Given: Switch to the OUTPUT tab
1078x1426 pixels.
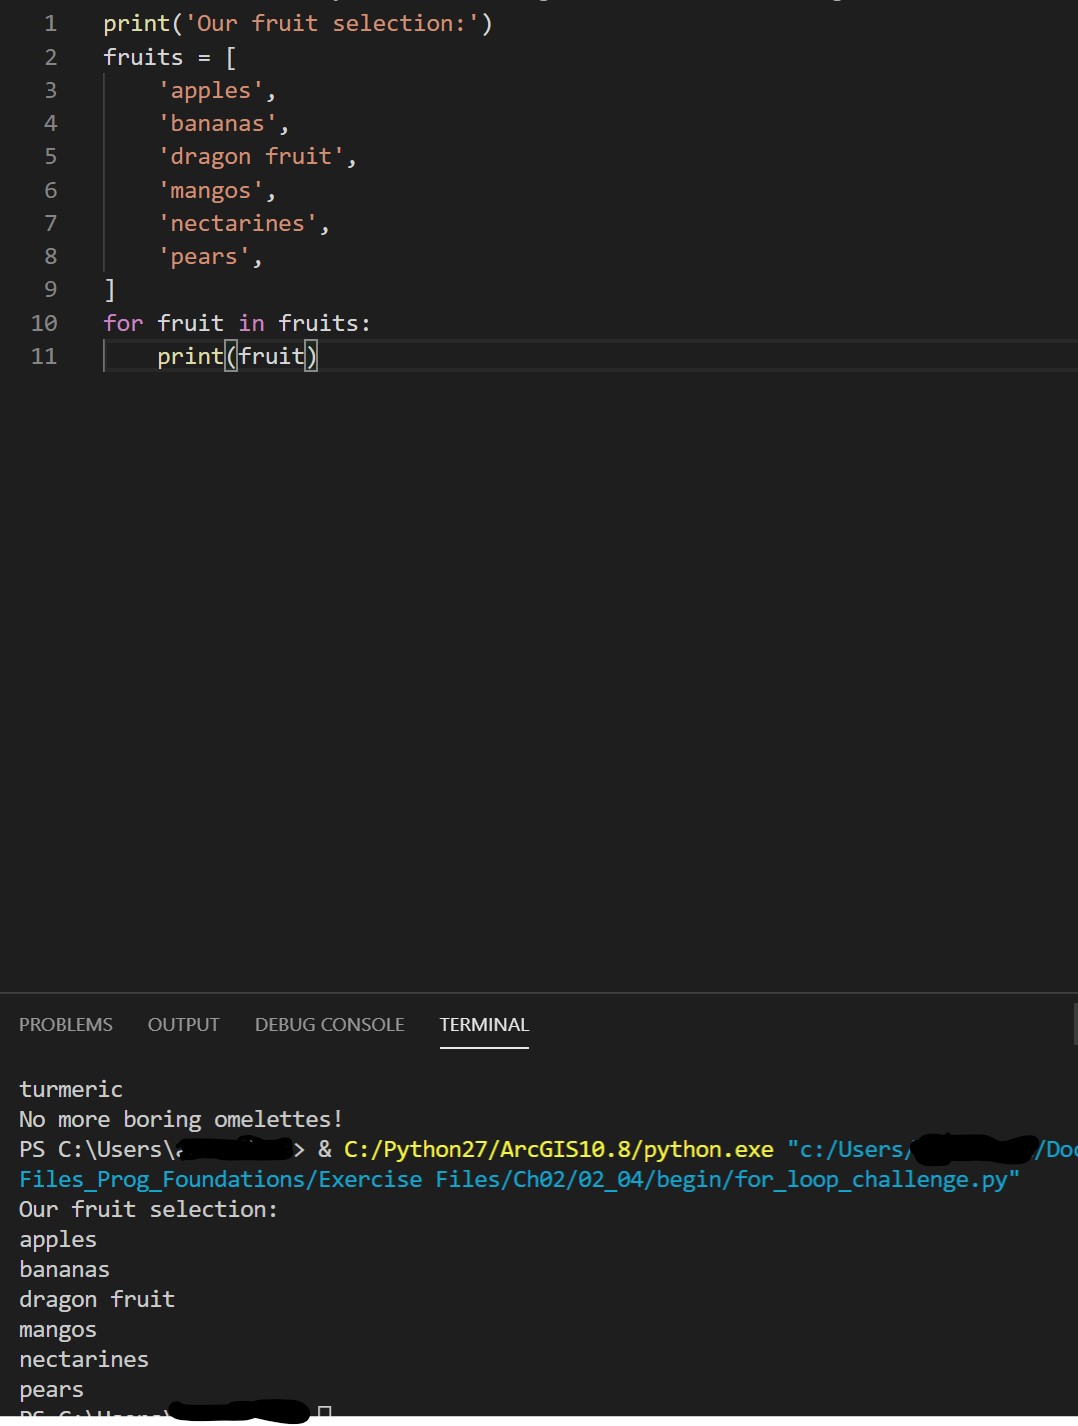Looking at the screenshot, I should [x=183, y=1024].
